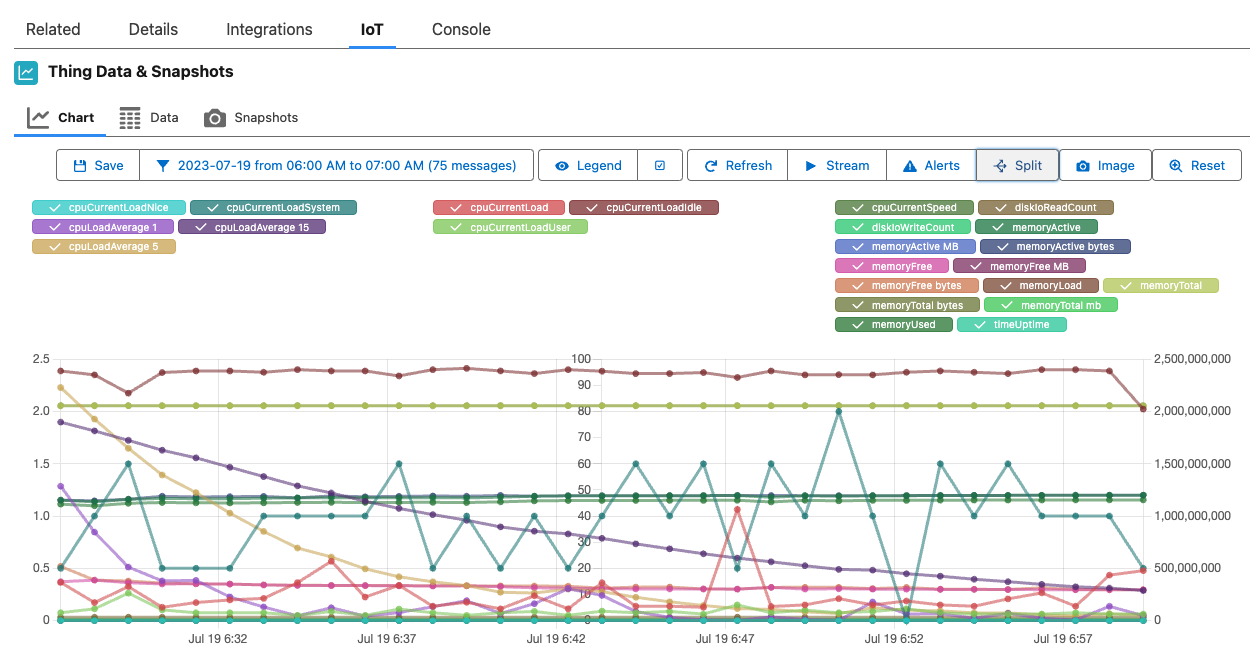
Task: Toggle the memoryTotal legend series
Action: tap(1161, 285)
